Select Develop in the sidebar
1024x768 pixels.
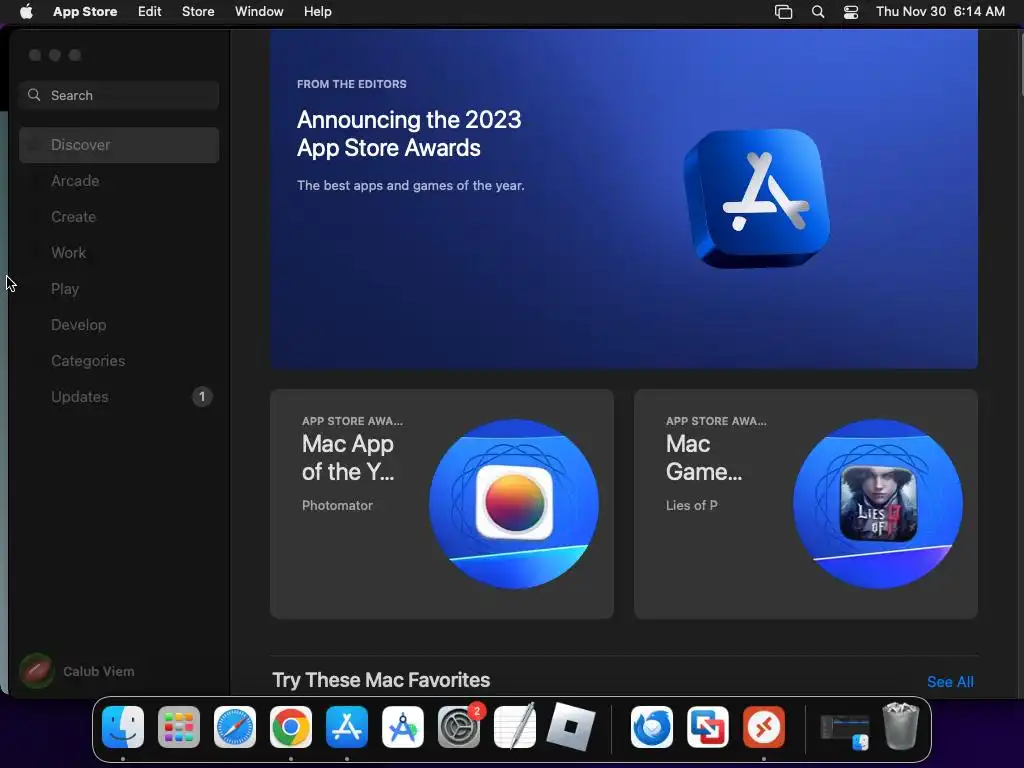(x=119, y=325)
